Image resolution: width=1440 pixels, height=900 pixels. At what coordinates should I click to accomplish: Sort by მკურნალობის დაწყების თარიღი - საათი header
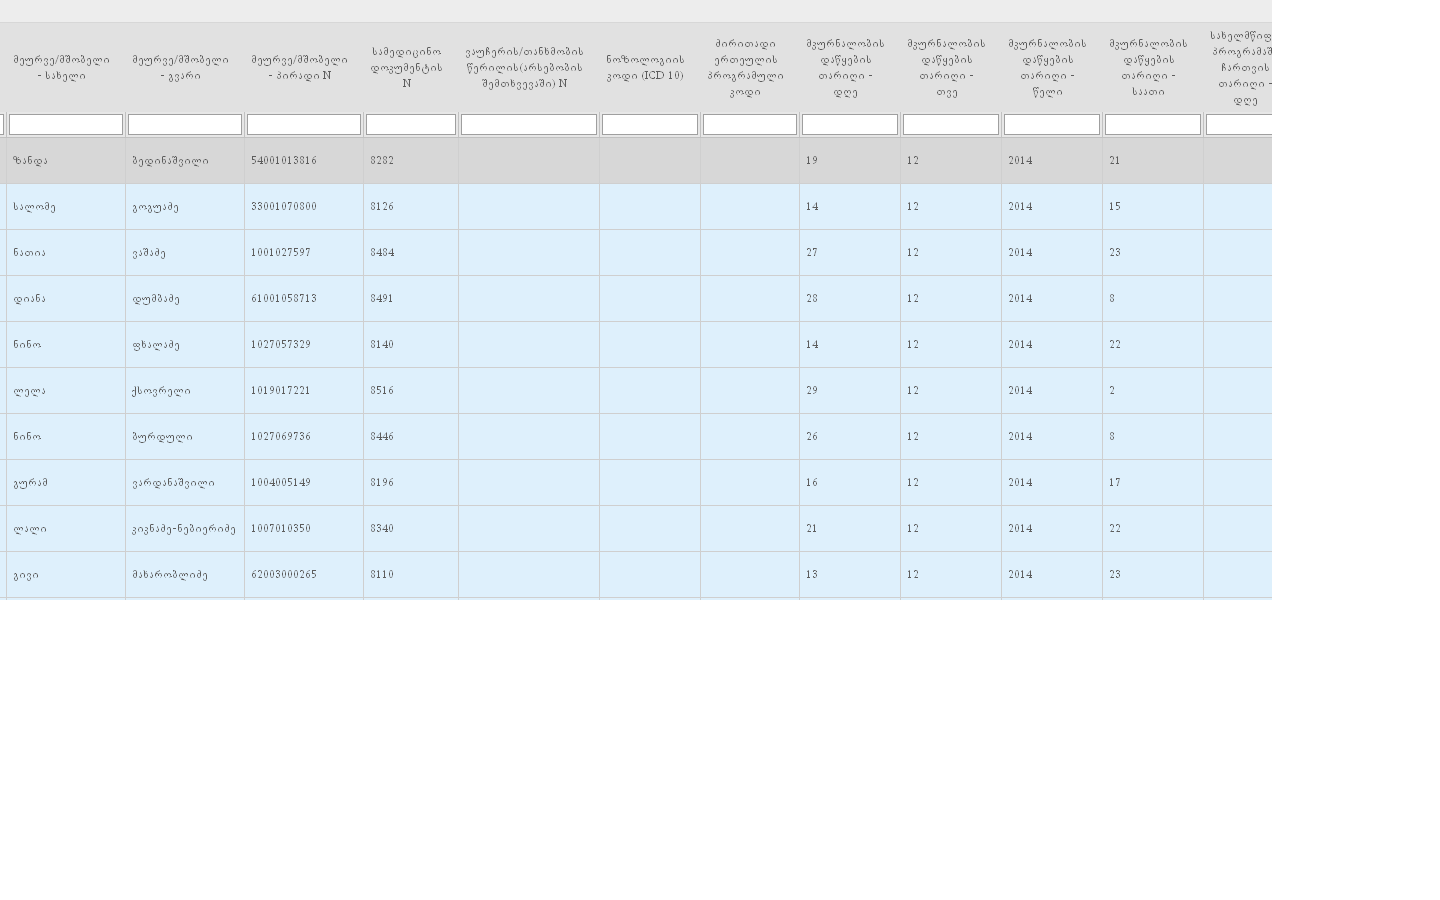[1149, 67]
